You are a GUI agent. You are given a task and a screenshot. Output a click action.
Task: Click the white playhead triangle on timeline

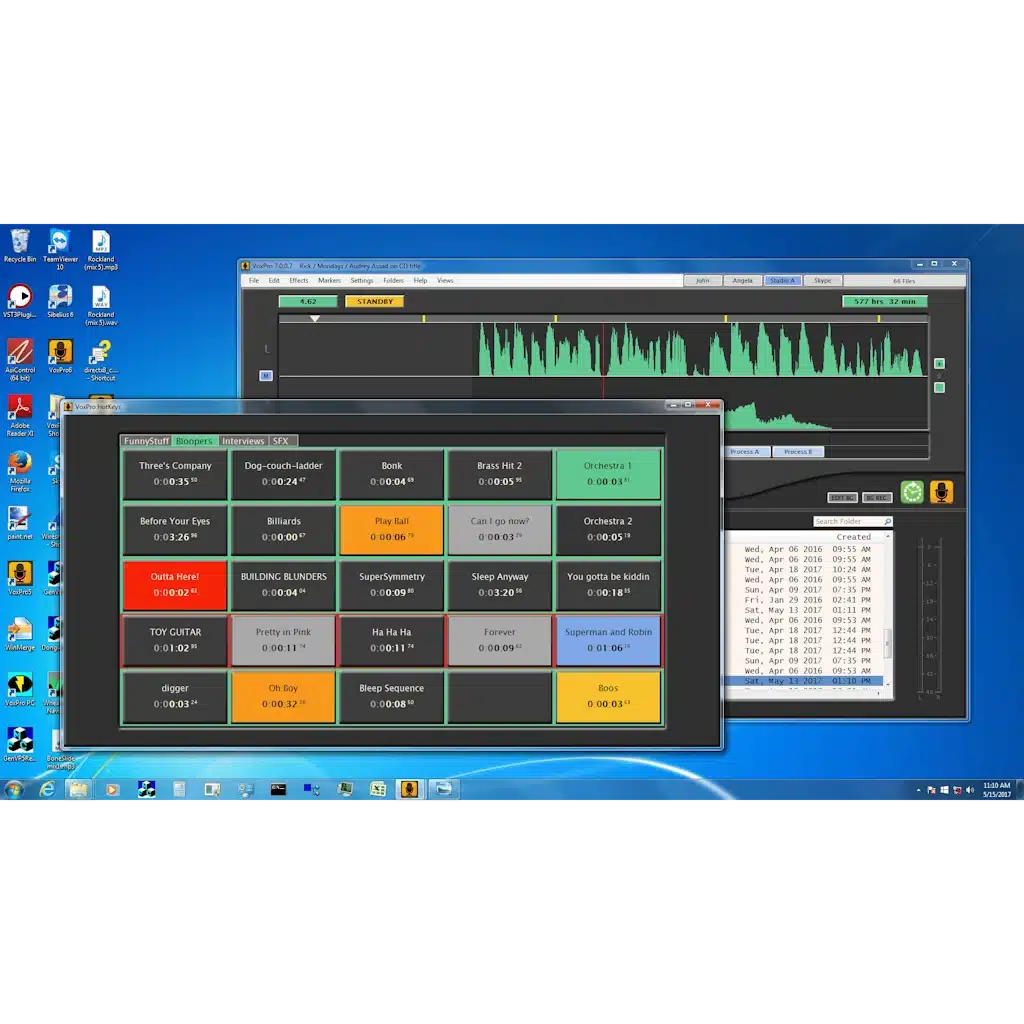tap(315, 319)
